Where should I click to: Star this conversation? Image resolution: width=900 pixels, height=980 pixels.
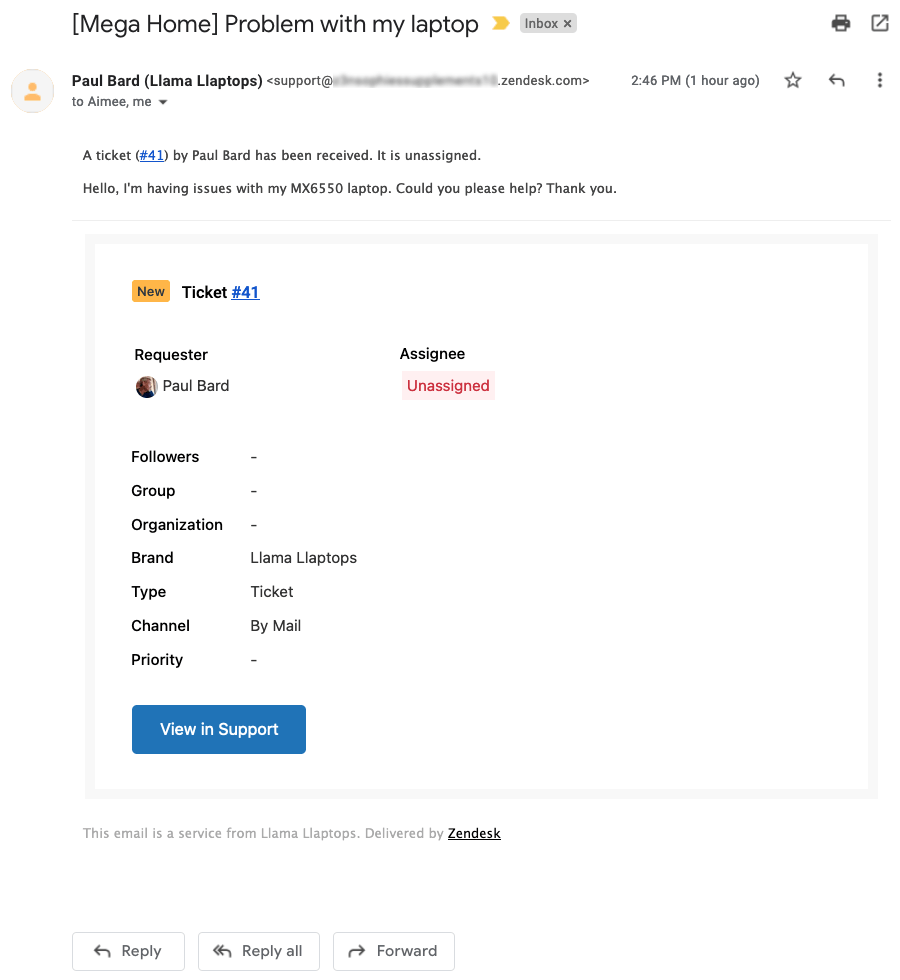point(792,81)
